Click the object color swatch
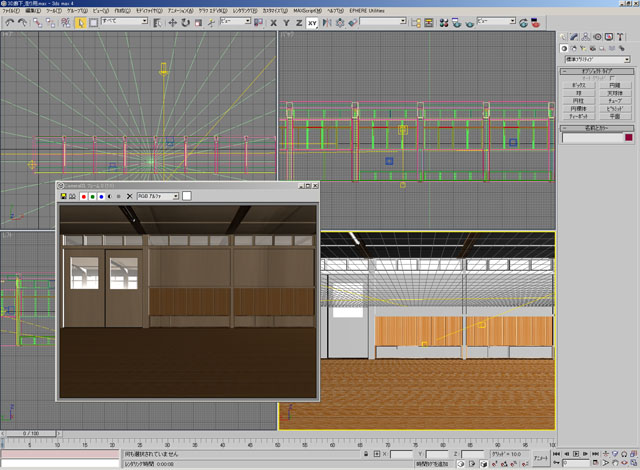 tap(629, 138)
